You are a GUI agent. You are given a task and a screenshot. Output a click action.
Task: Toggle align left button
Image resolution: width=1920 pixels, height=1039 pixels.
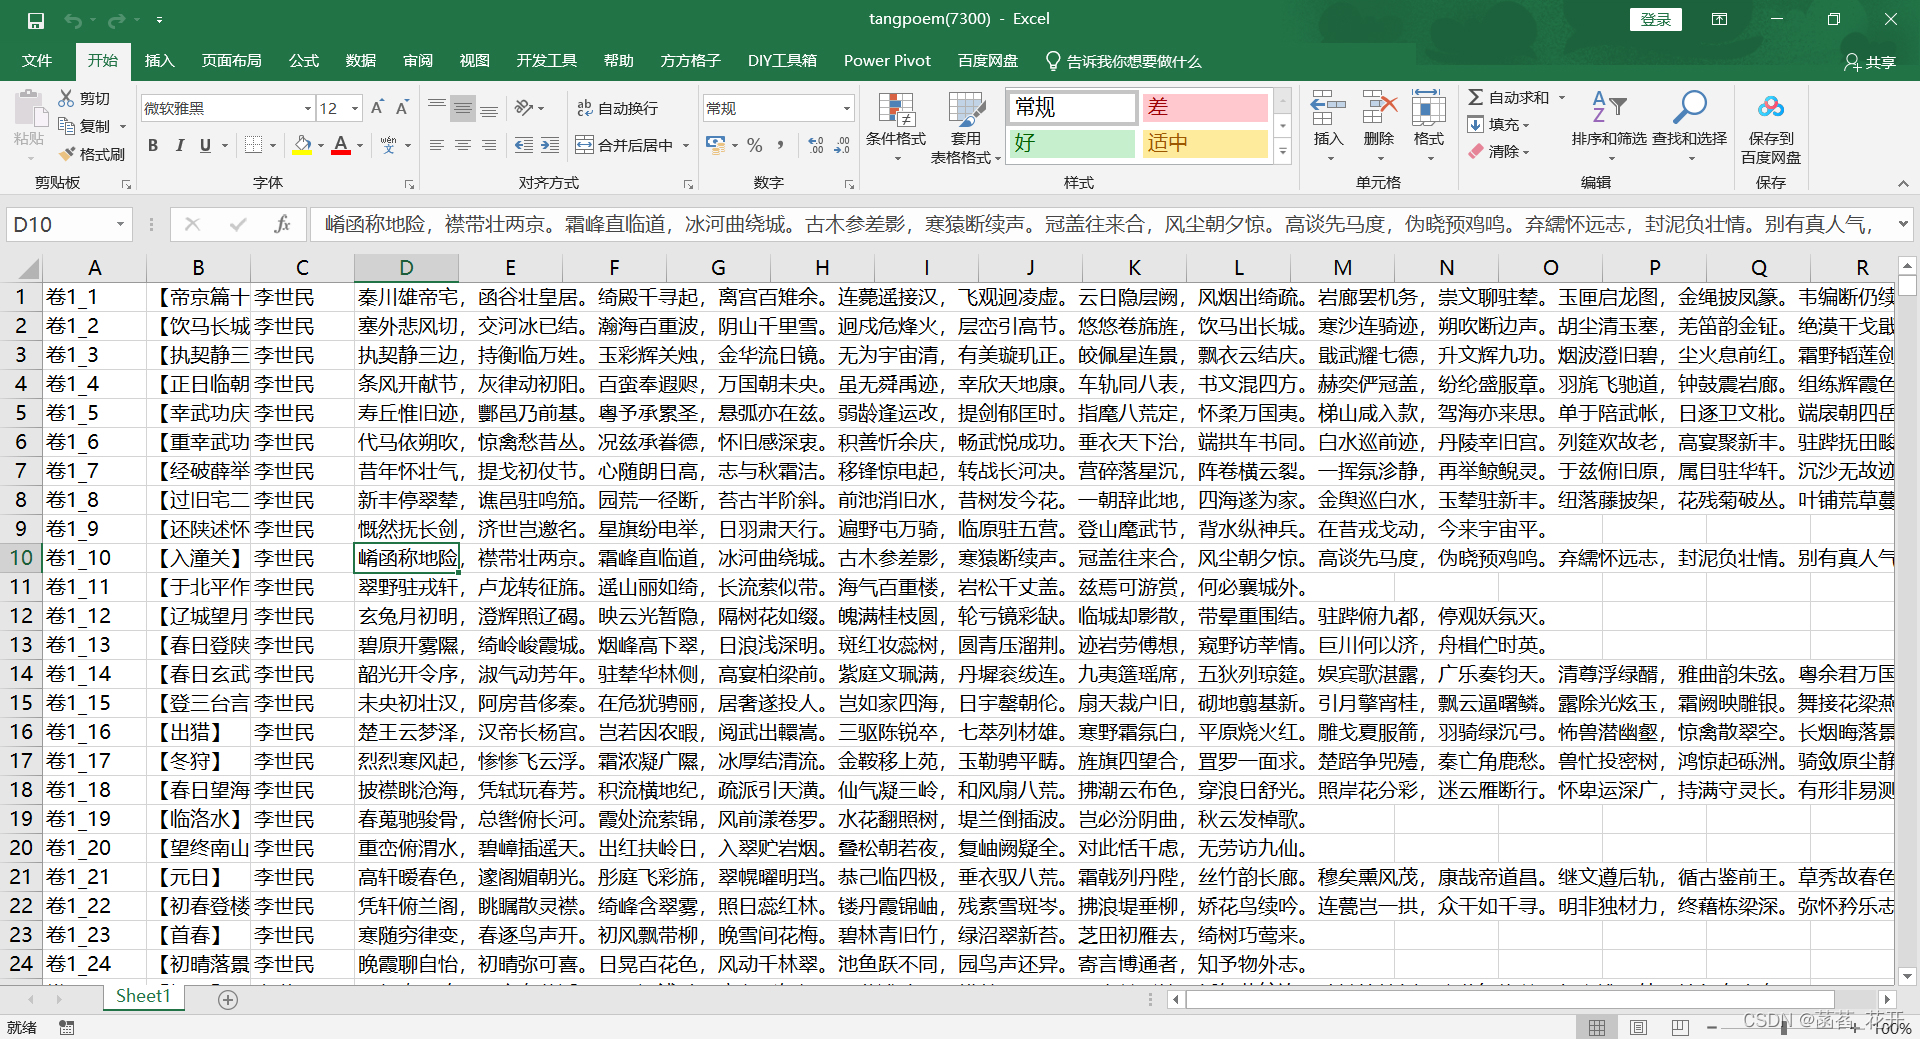[437, 145]
